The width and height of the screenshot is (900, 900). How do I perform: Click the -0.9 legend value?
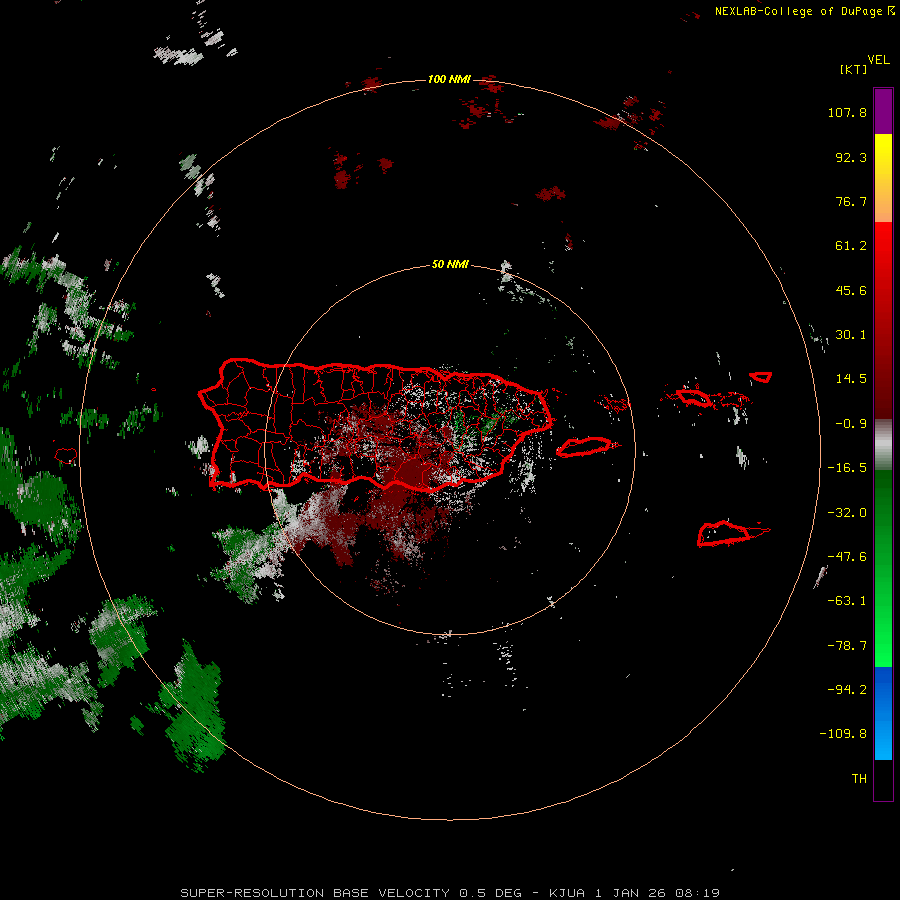851,424
